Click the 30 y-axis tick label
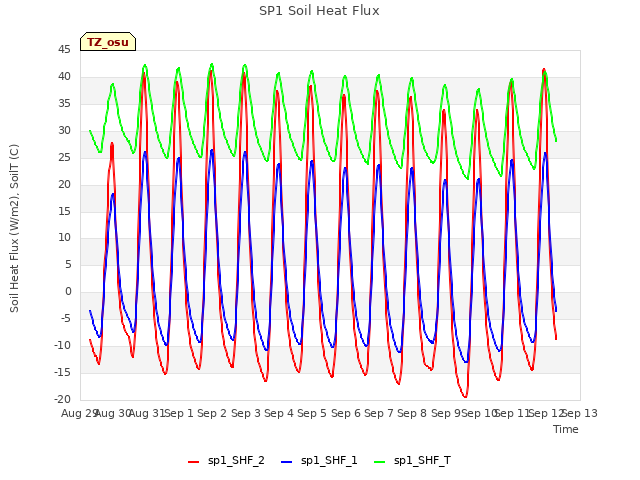This screenshot has width=640, height=480. (x=64, y=131)
